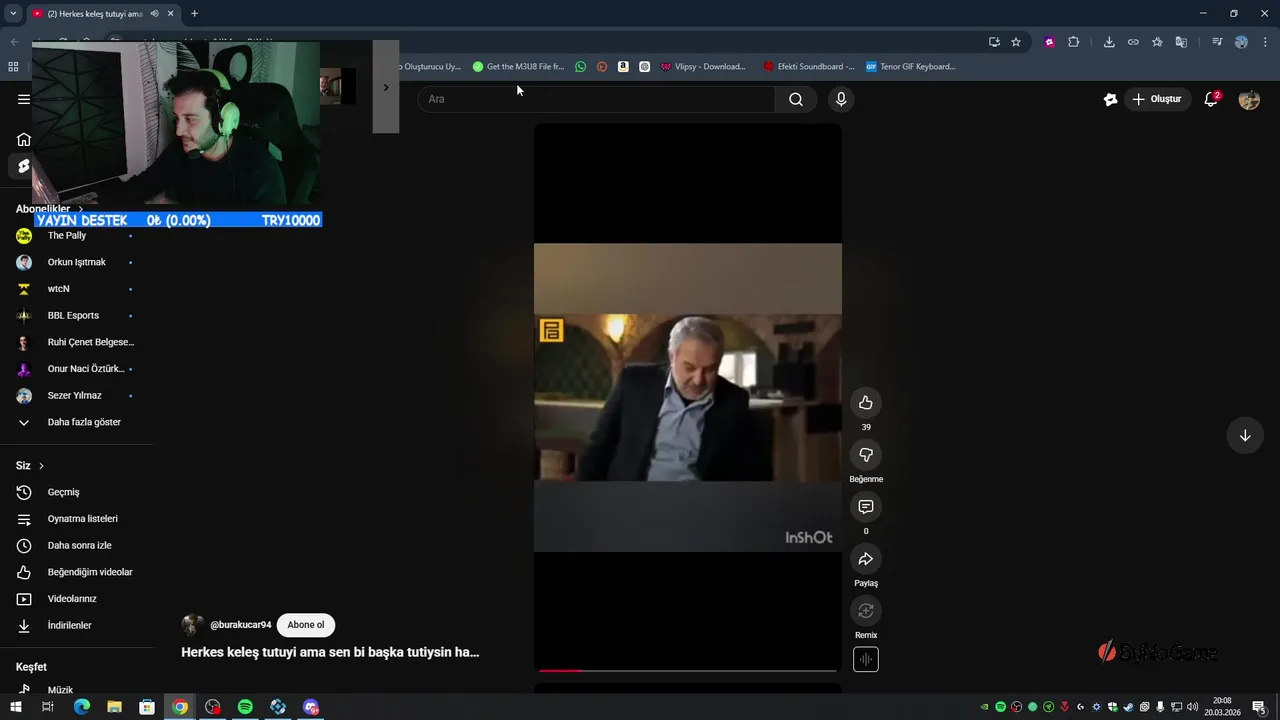Viewport: 1280px width, 720px height.
Task: Click the Oluştur create button
Action: [x=1157, y=99]
